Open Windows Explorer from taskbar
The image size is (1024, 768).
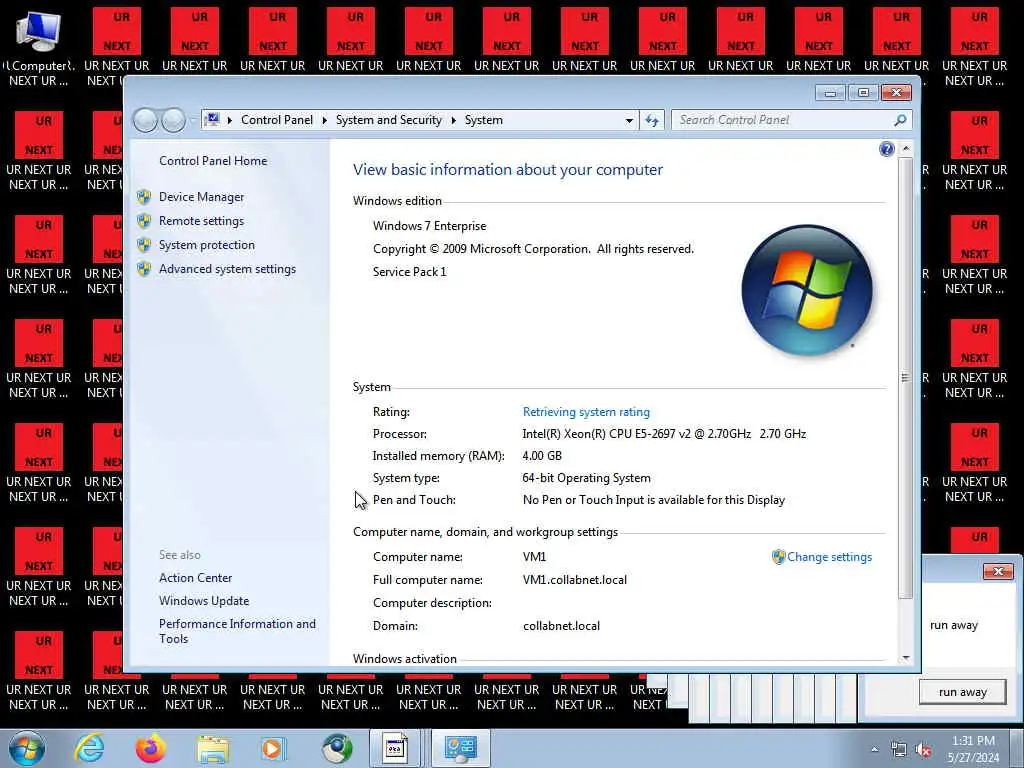click(x=213, y=748)
